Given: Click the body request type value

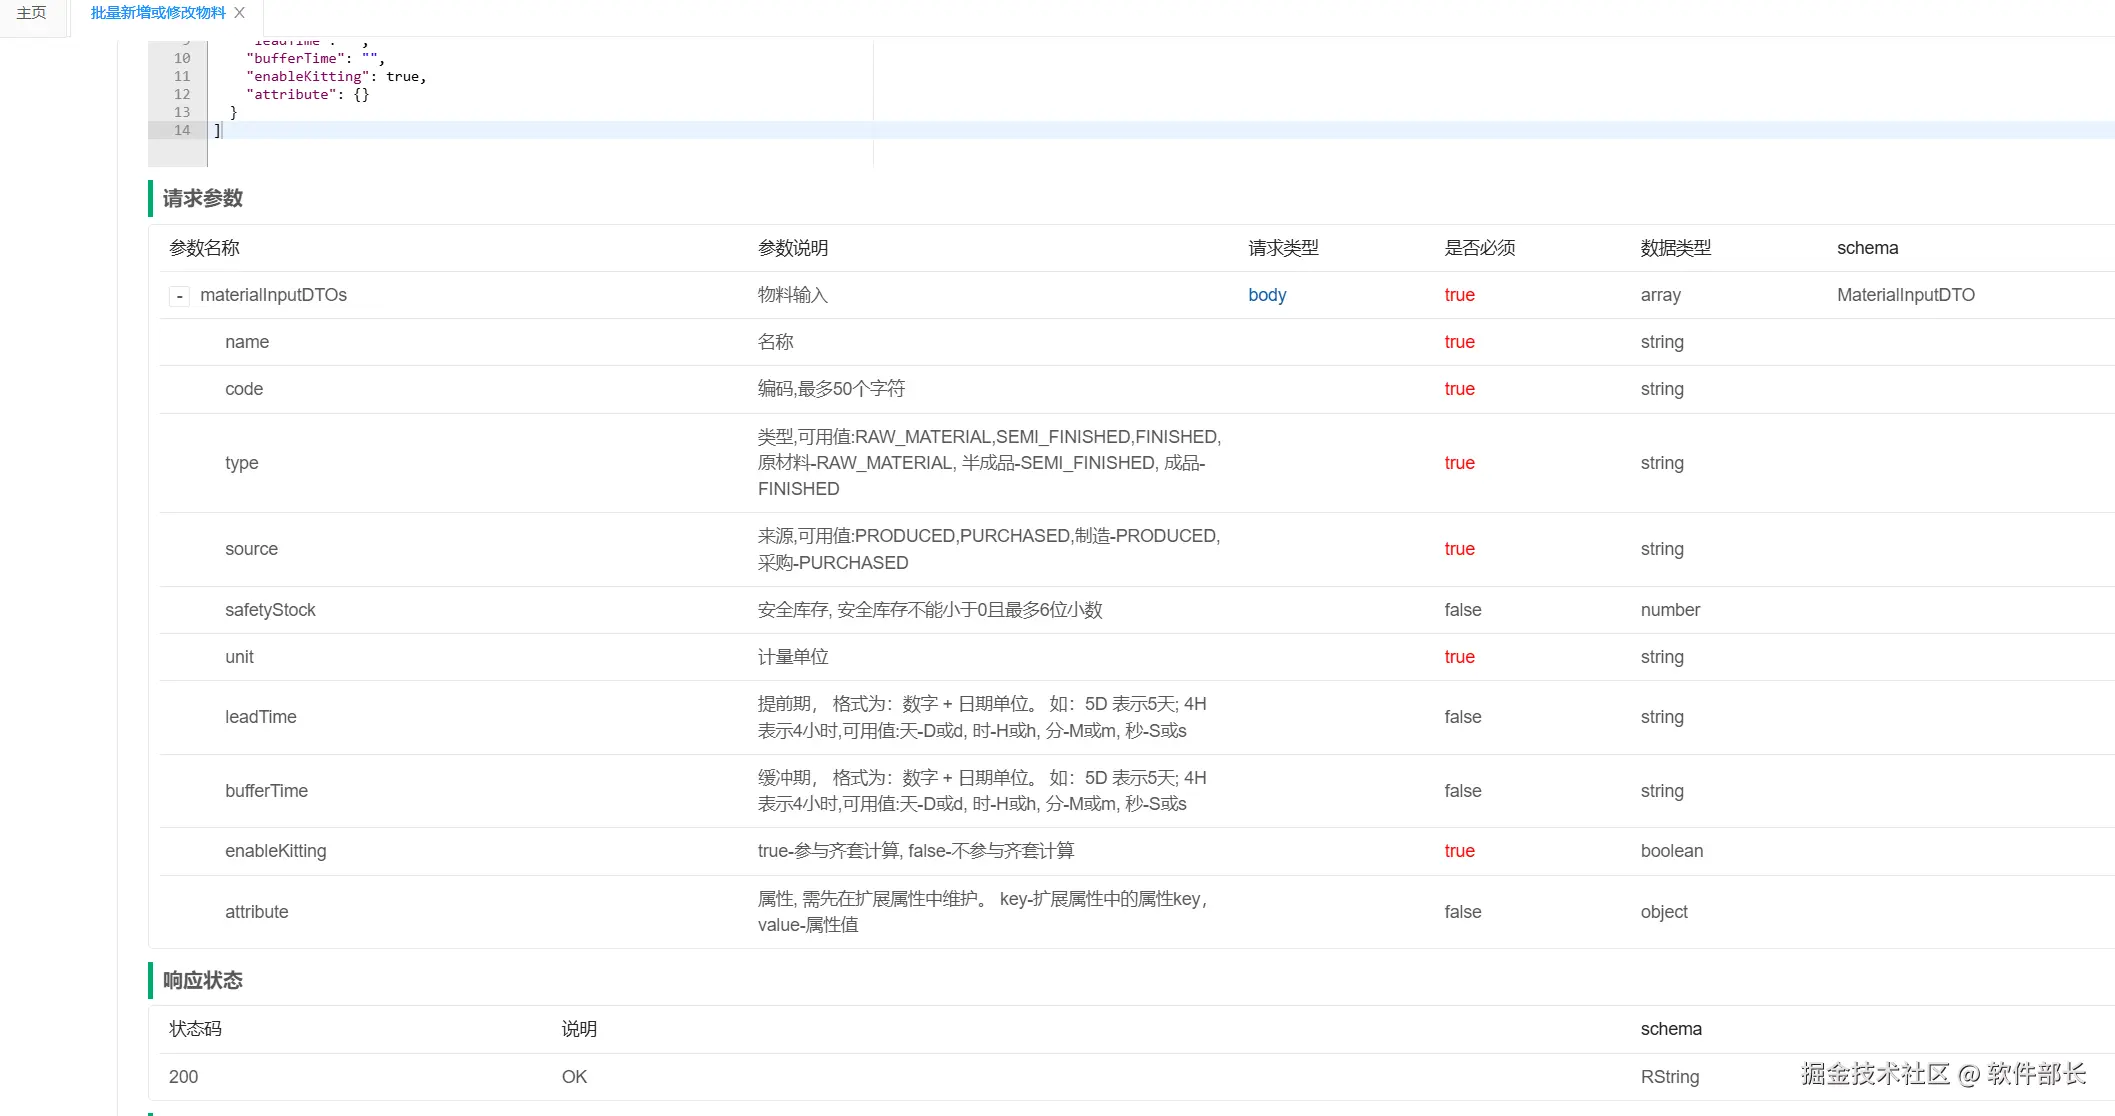Looking at the screenshot, I should tap(1267, 295).
